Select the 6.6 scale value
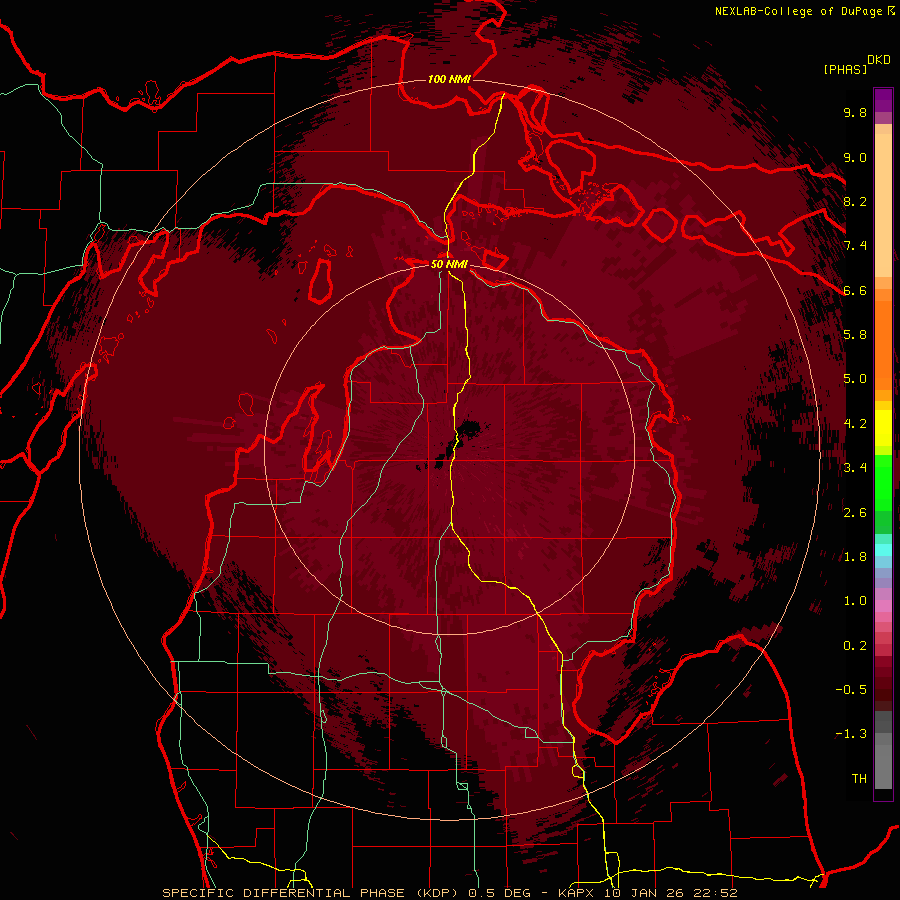Viewport: 900px width, 900px height. pos(855,290)
